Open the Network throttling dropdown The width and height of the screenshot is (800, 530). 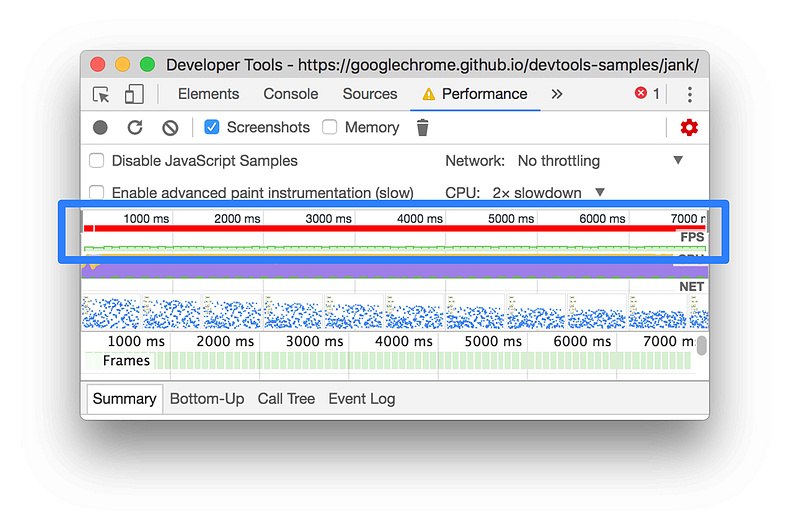601,161
